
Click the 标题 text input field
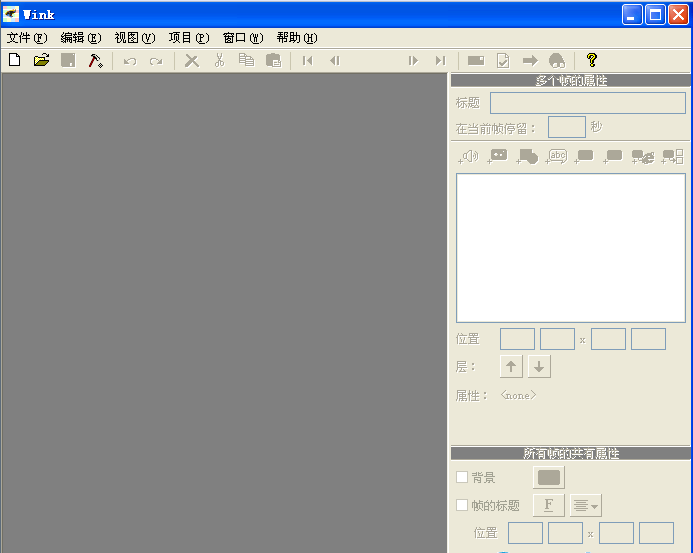point(587,103)
